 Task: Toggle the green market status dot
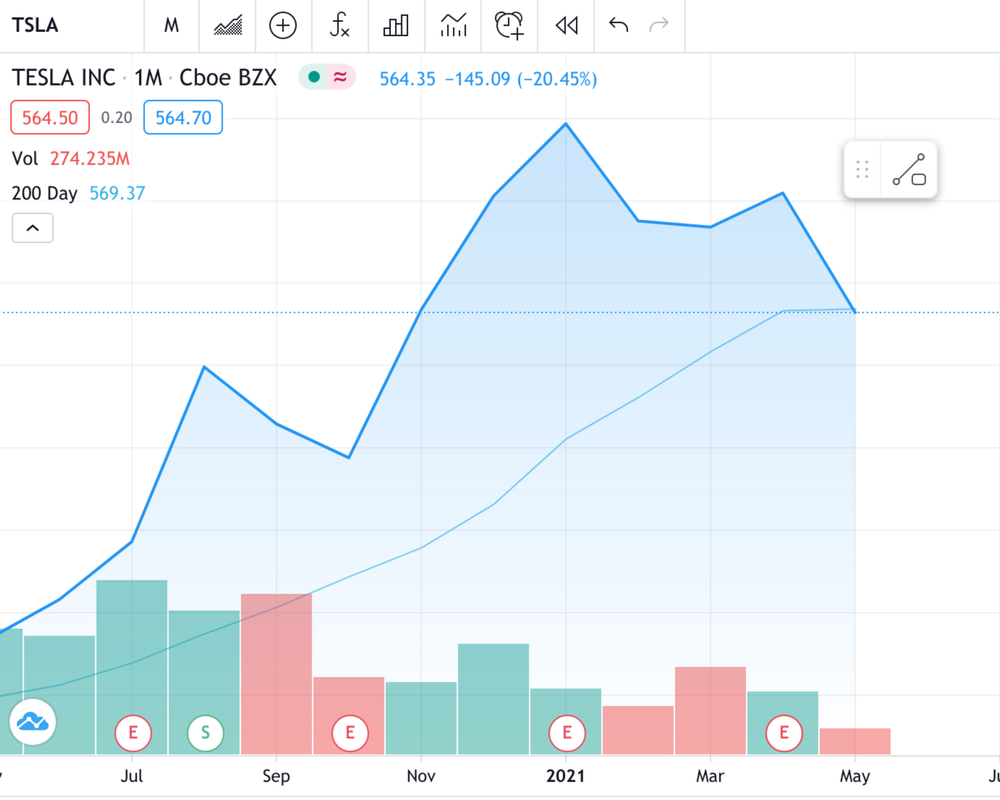tap(313, 77)
